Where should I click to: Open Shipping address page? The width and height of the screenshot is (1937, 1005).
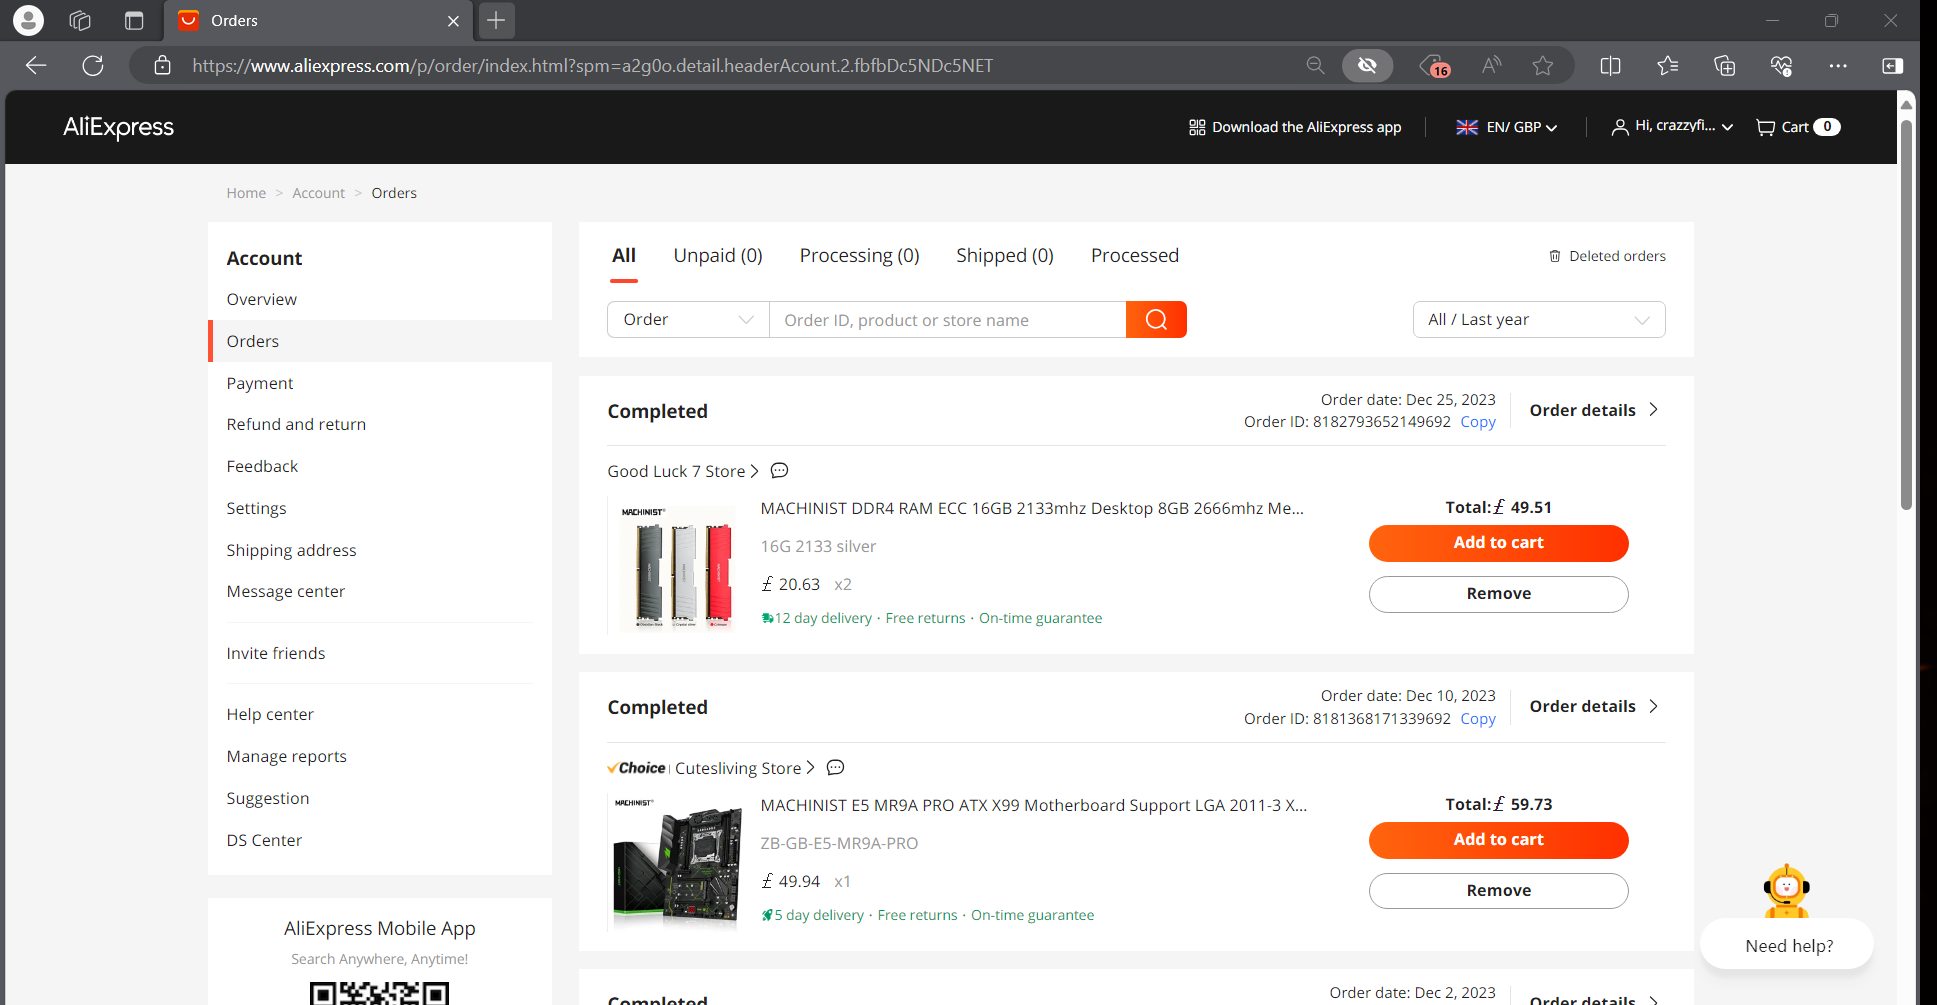pos(291,550)
